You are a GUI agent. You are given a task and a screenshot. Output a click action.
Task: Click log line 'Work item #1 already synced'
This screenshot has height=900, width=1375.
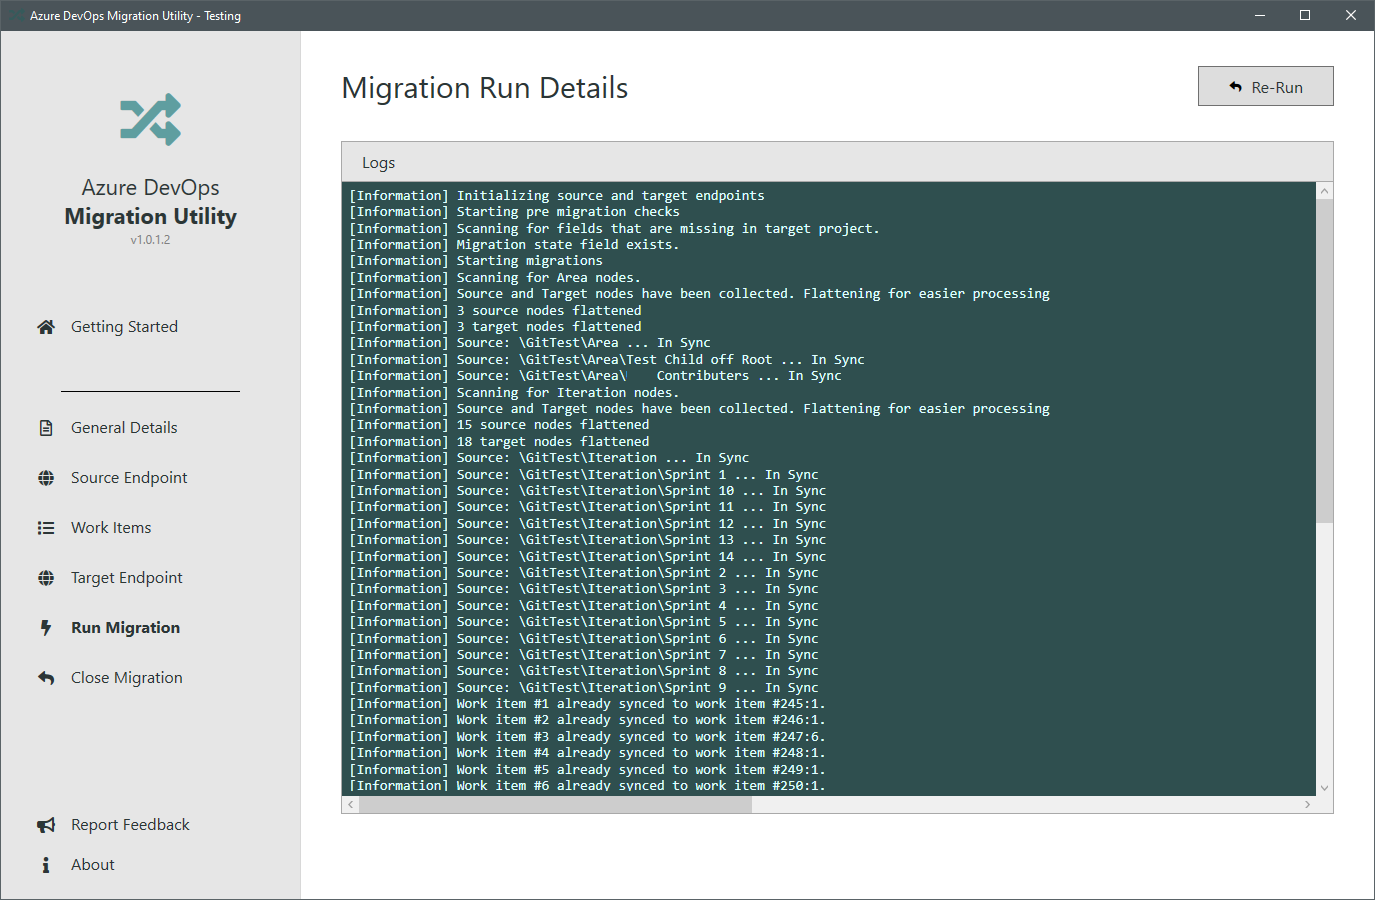pyautogui.click(x=587, y=704)
